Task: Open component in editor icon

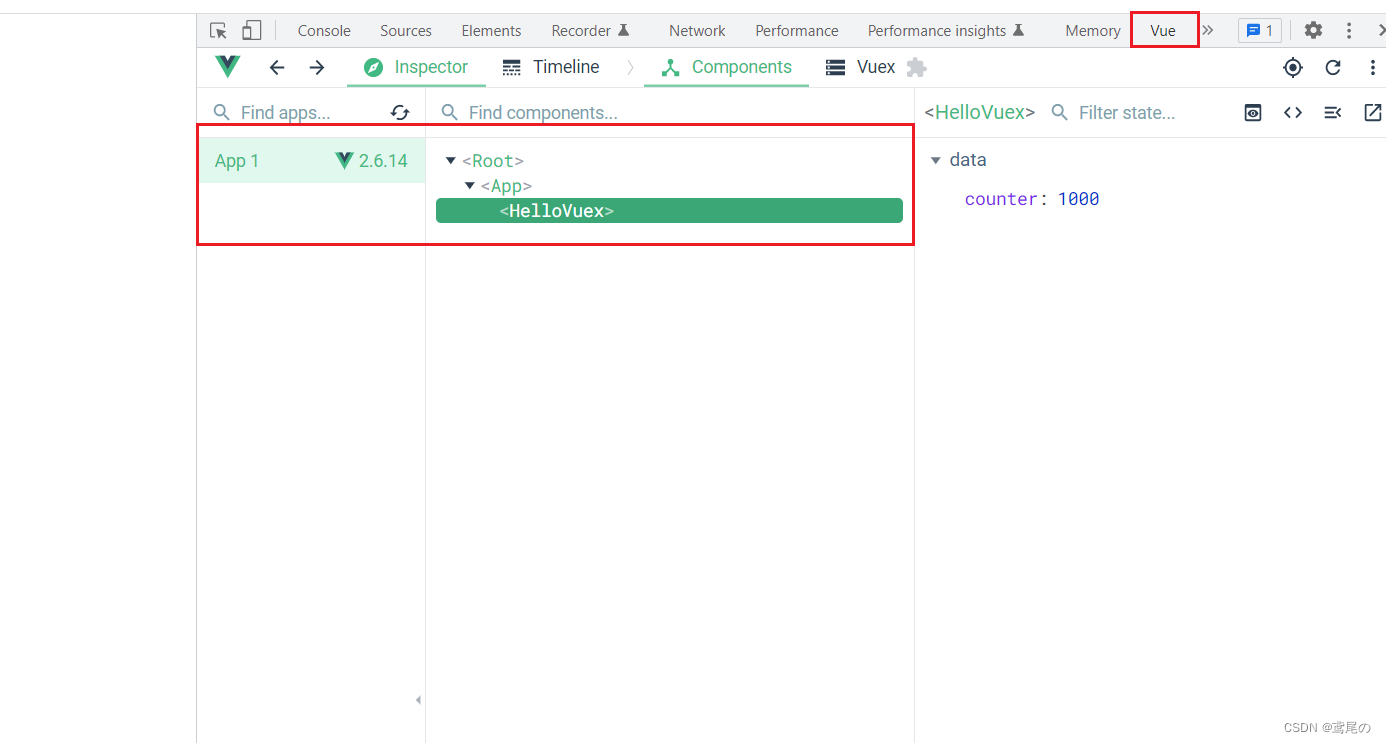Action: 1373,113
